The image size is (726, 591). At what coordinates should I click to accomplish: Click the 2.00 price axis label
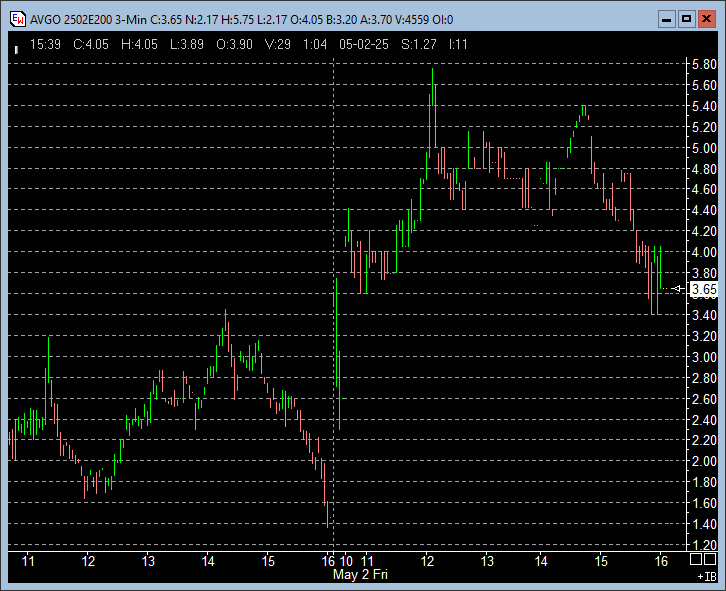pyautogui.click(x=704, y=461)
